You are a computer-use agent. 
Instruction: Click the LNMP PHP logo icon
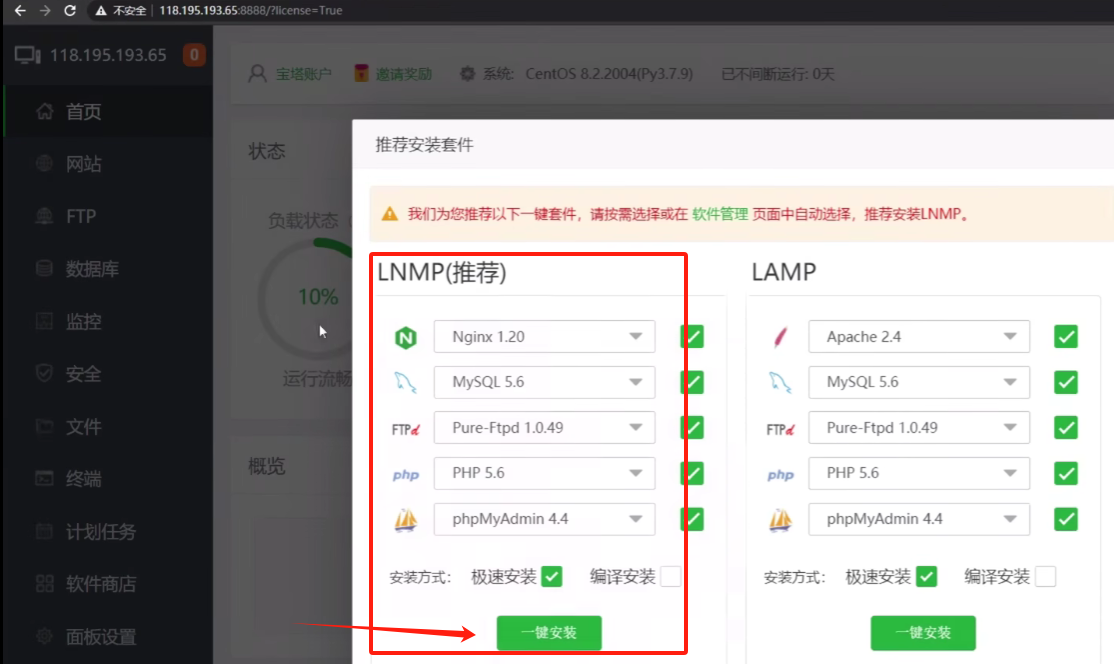(406, 474)
